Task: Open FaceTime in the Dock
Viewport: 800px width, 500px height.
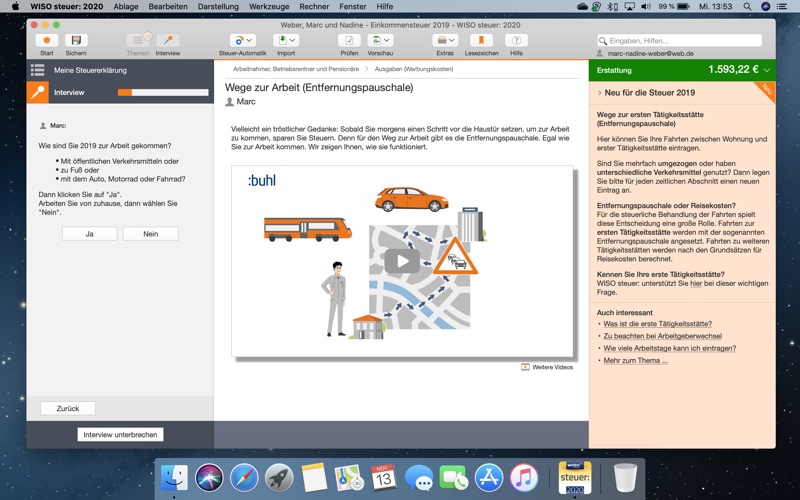Action: [454, 478]
